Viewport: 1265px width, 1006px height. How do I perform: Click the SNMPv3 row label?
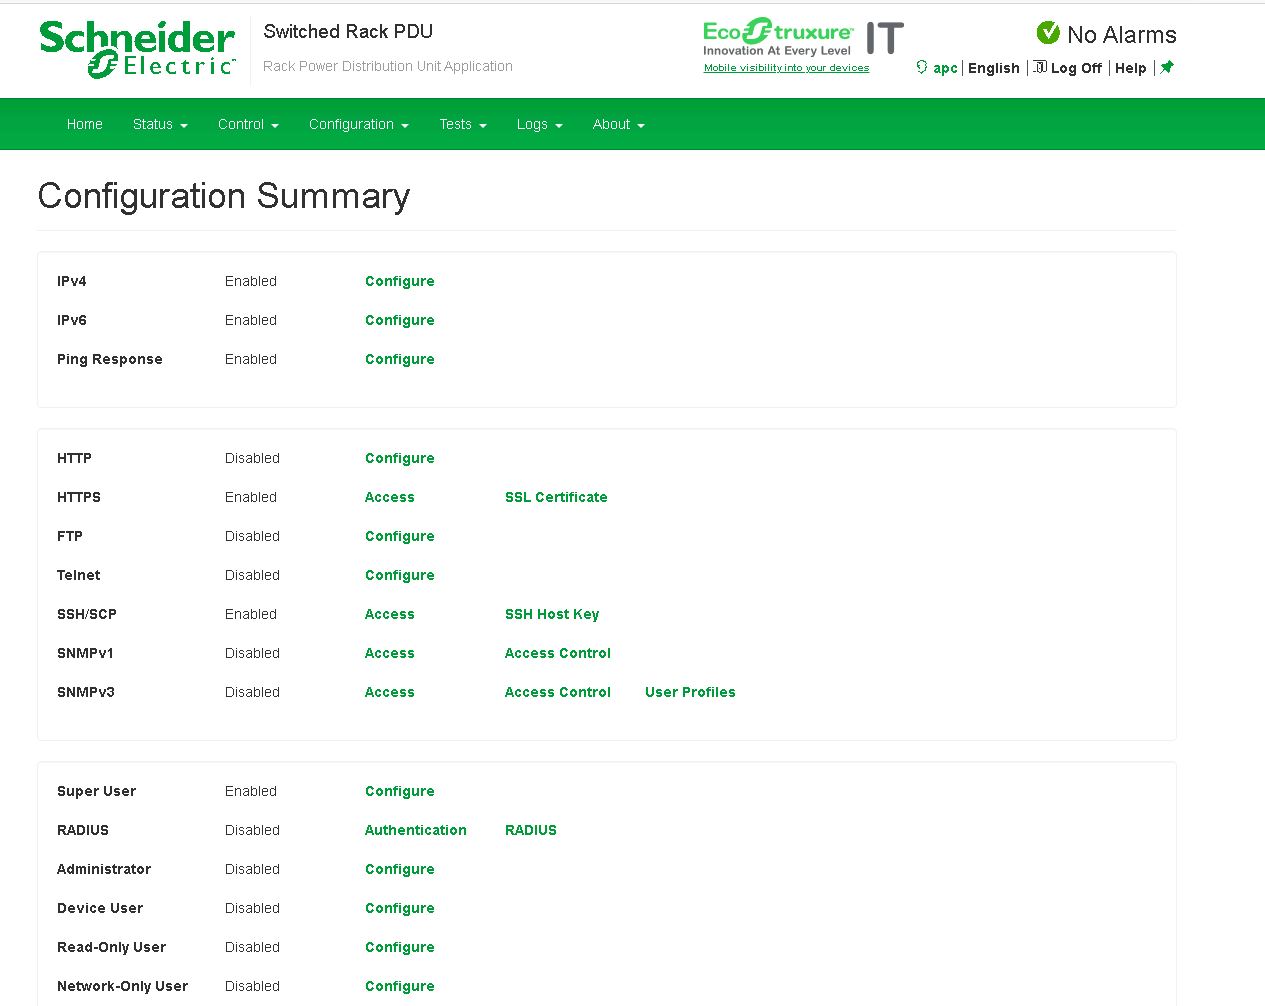[86, 692]
